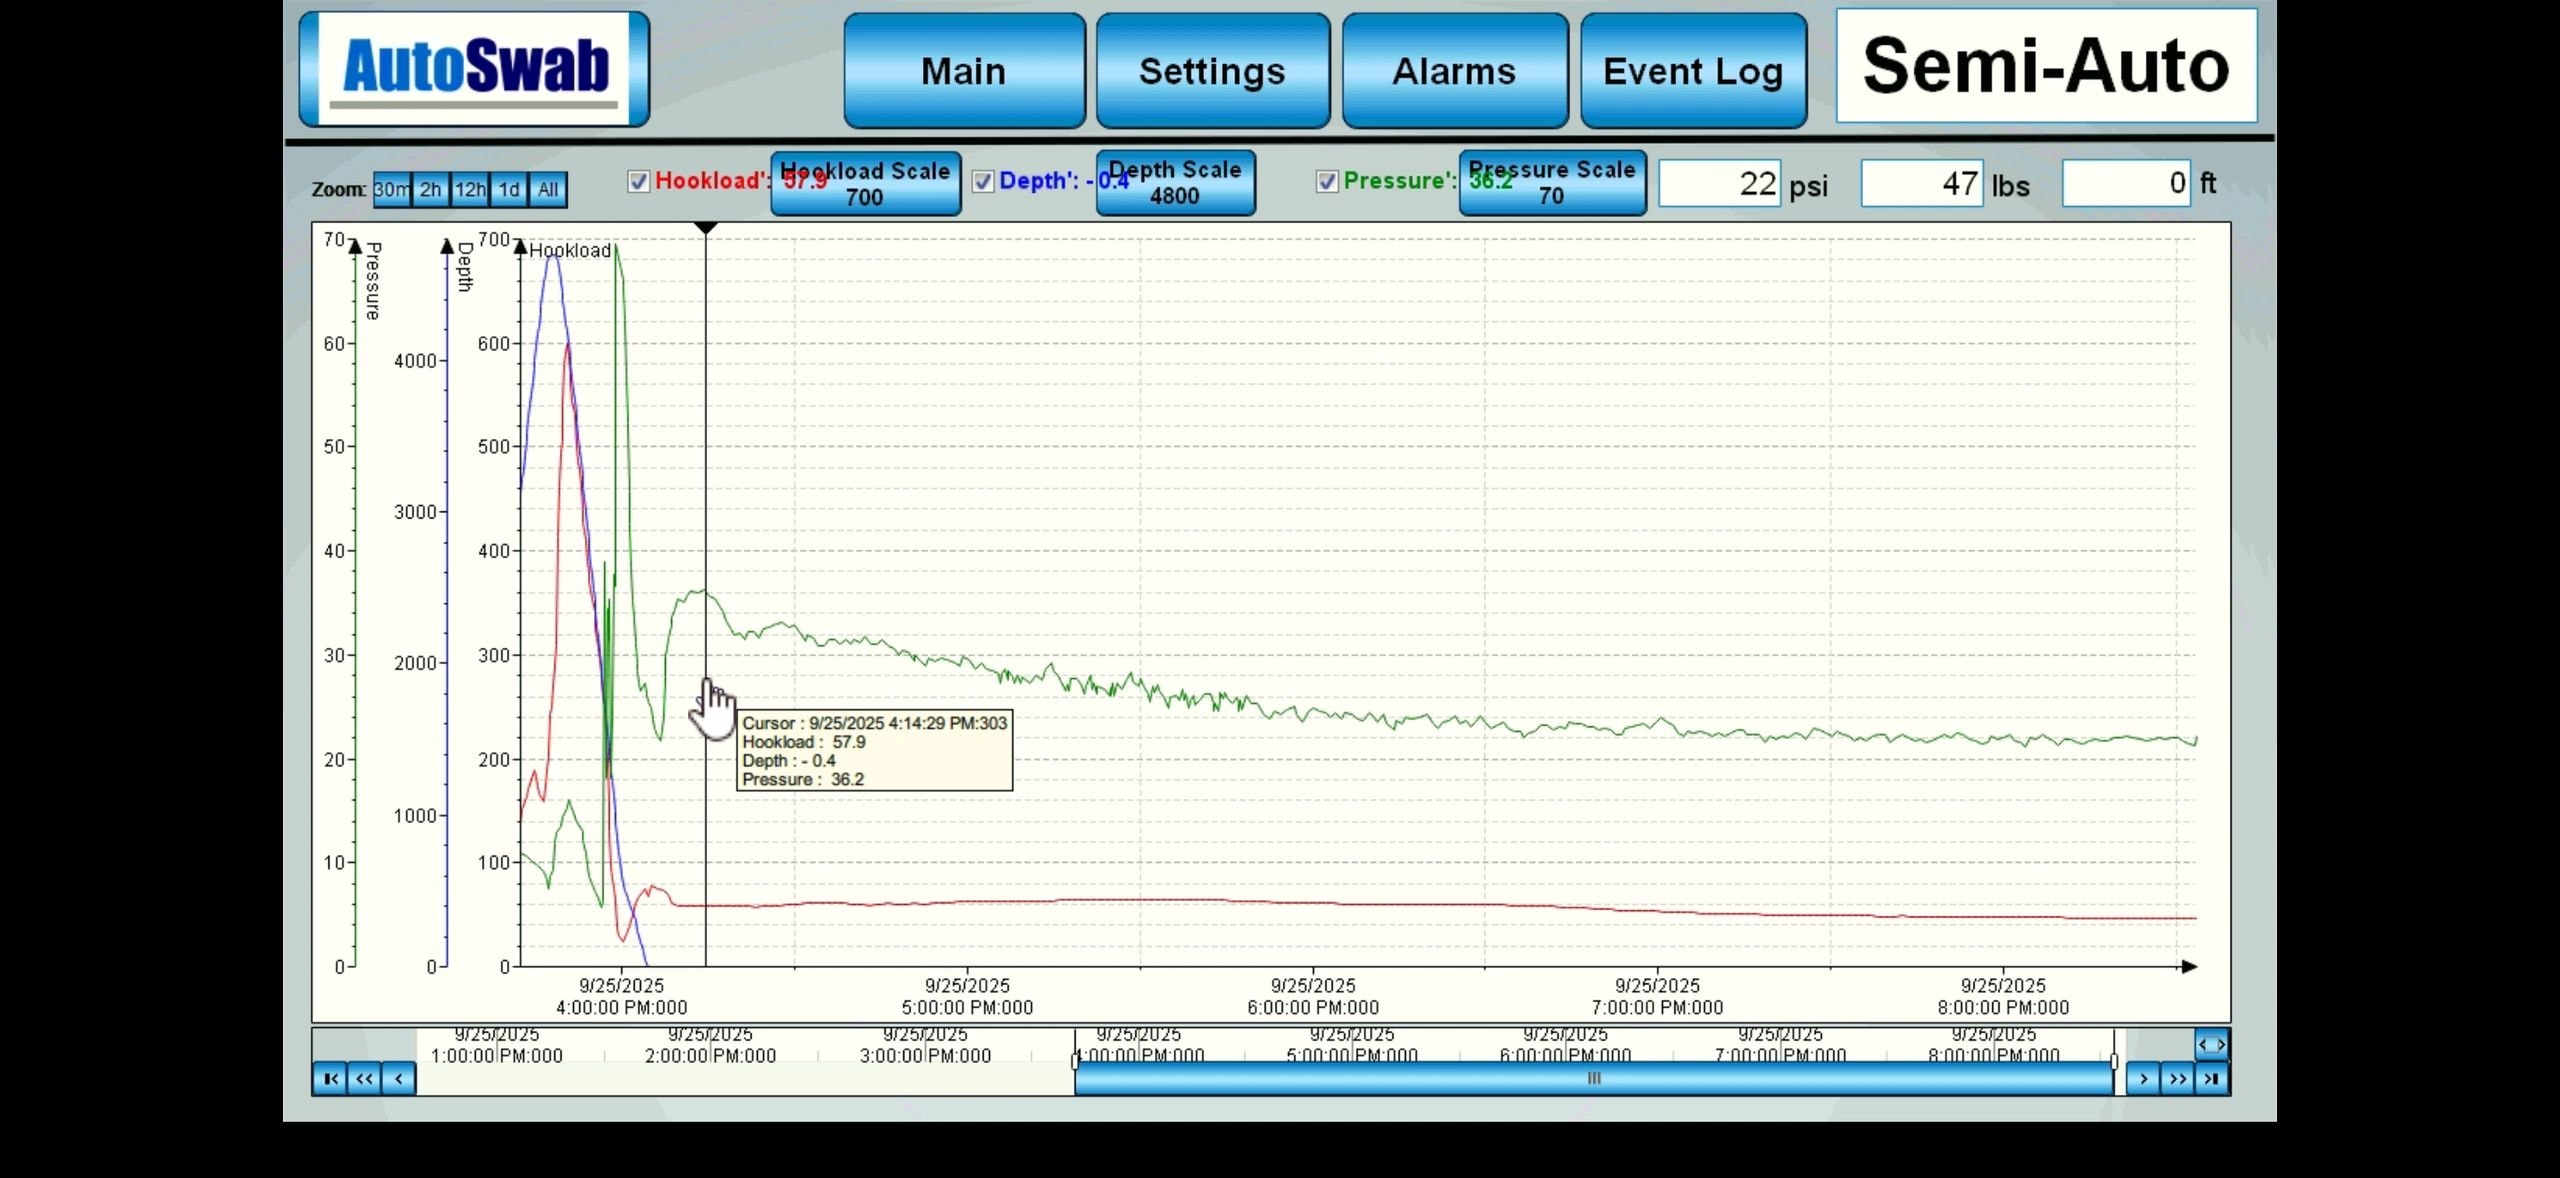This screenshot has width=2560, height=1178.
Task: Jump to the end of the timeline
Action: [2212, 1079]
